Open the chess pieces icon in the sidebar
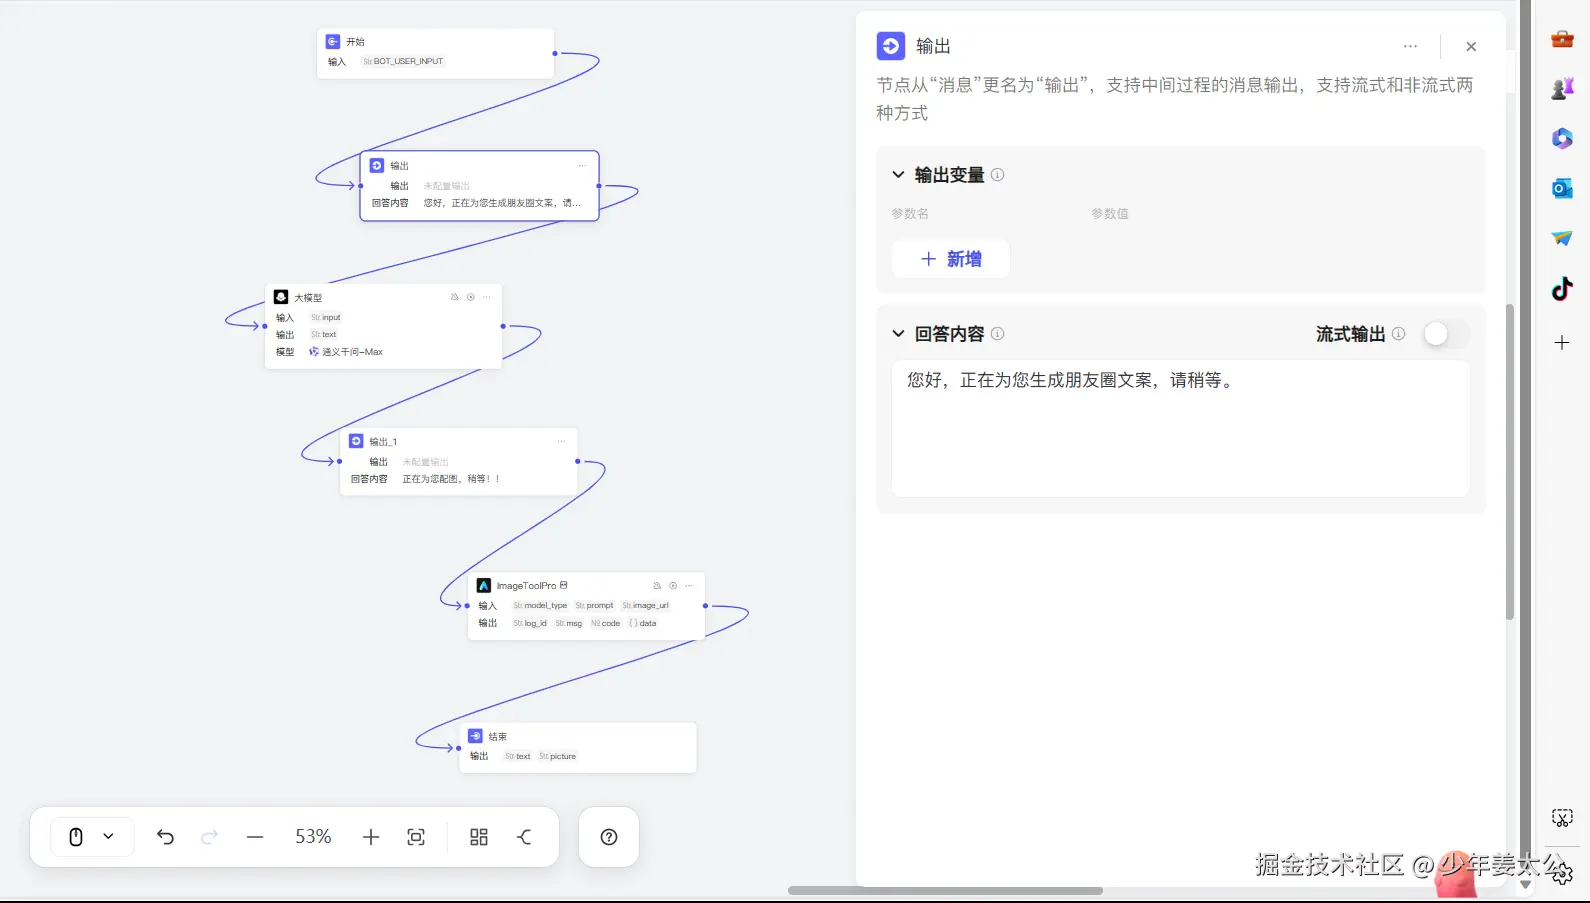 1562,89
